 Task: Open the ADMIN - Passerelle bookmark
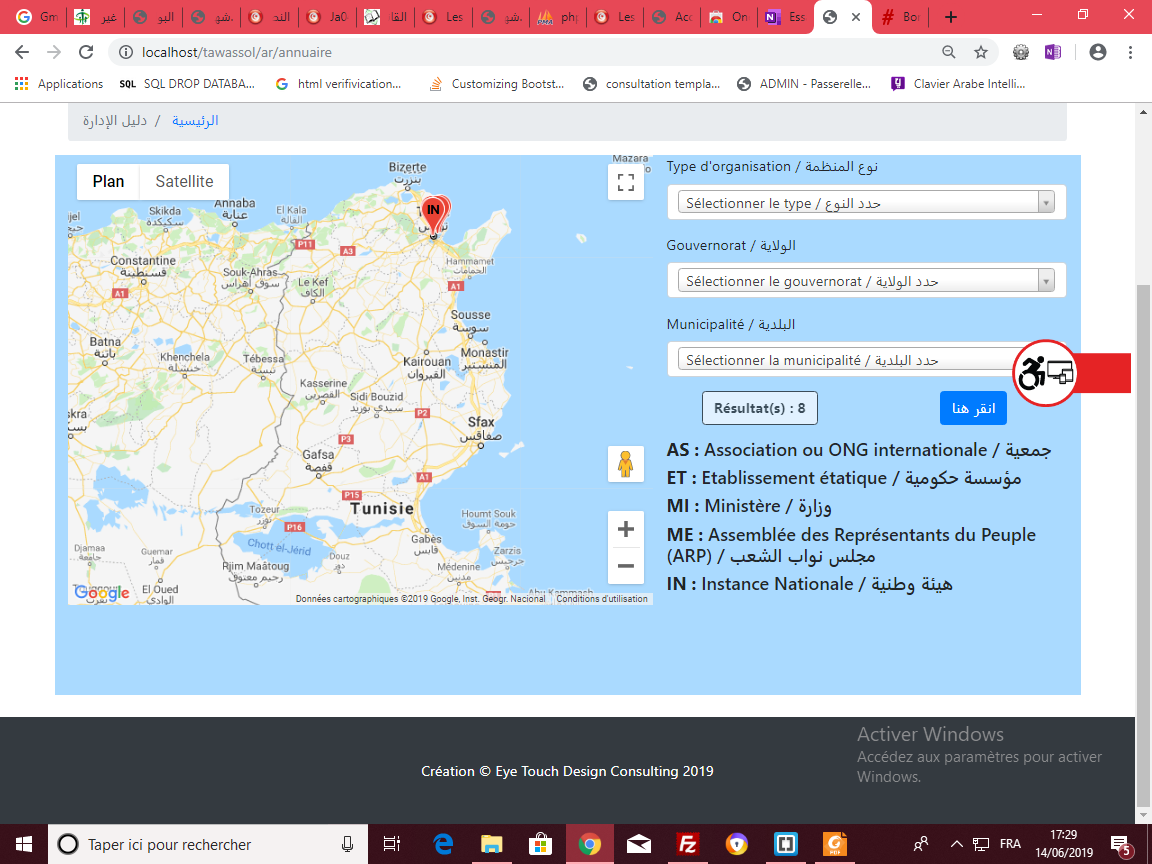point(804,84)
